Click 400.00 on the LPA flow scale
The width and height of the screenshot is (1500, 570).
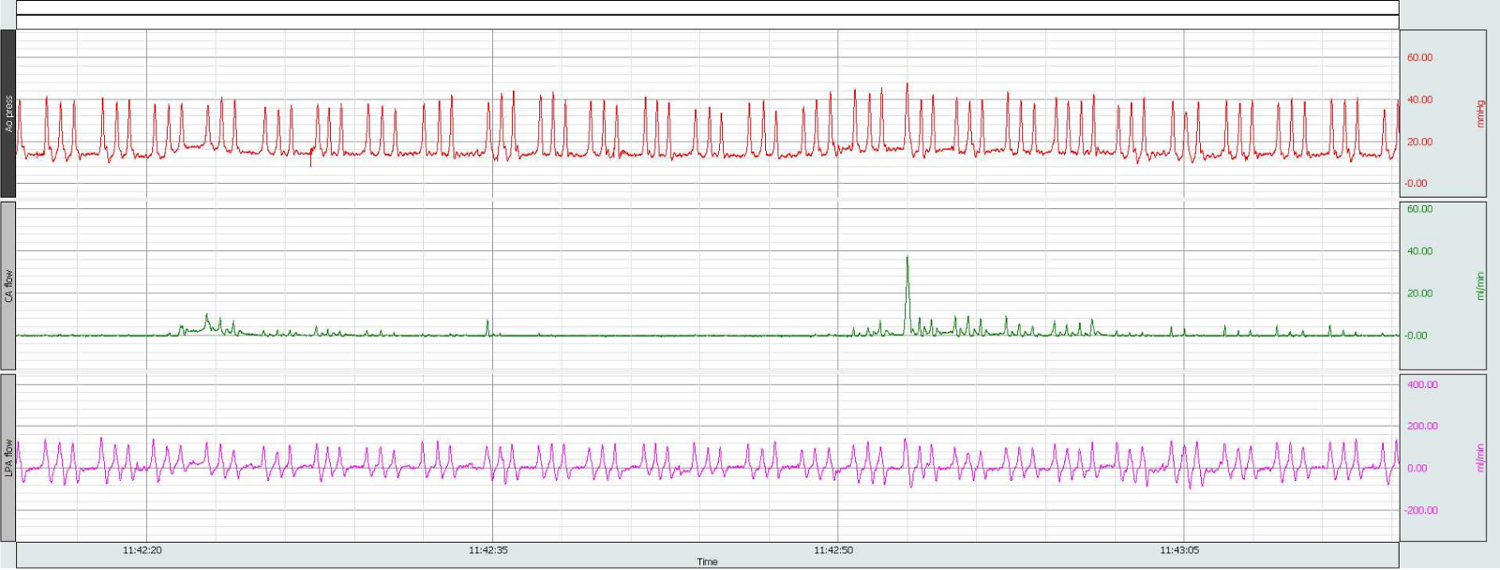[1422, 384]
